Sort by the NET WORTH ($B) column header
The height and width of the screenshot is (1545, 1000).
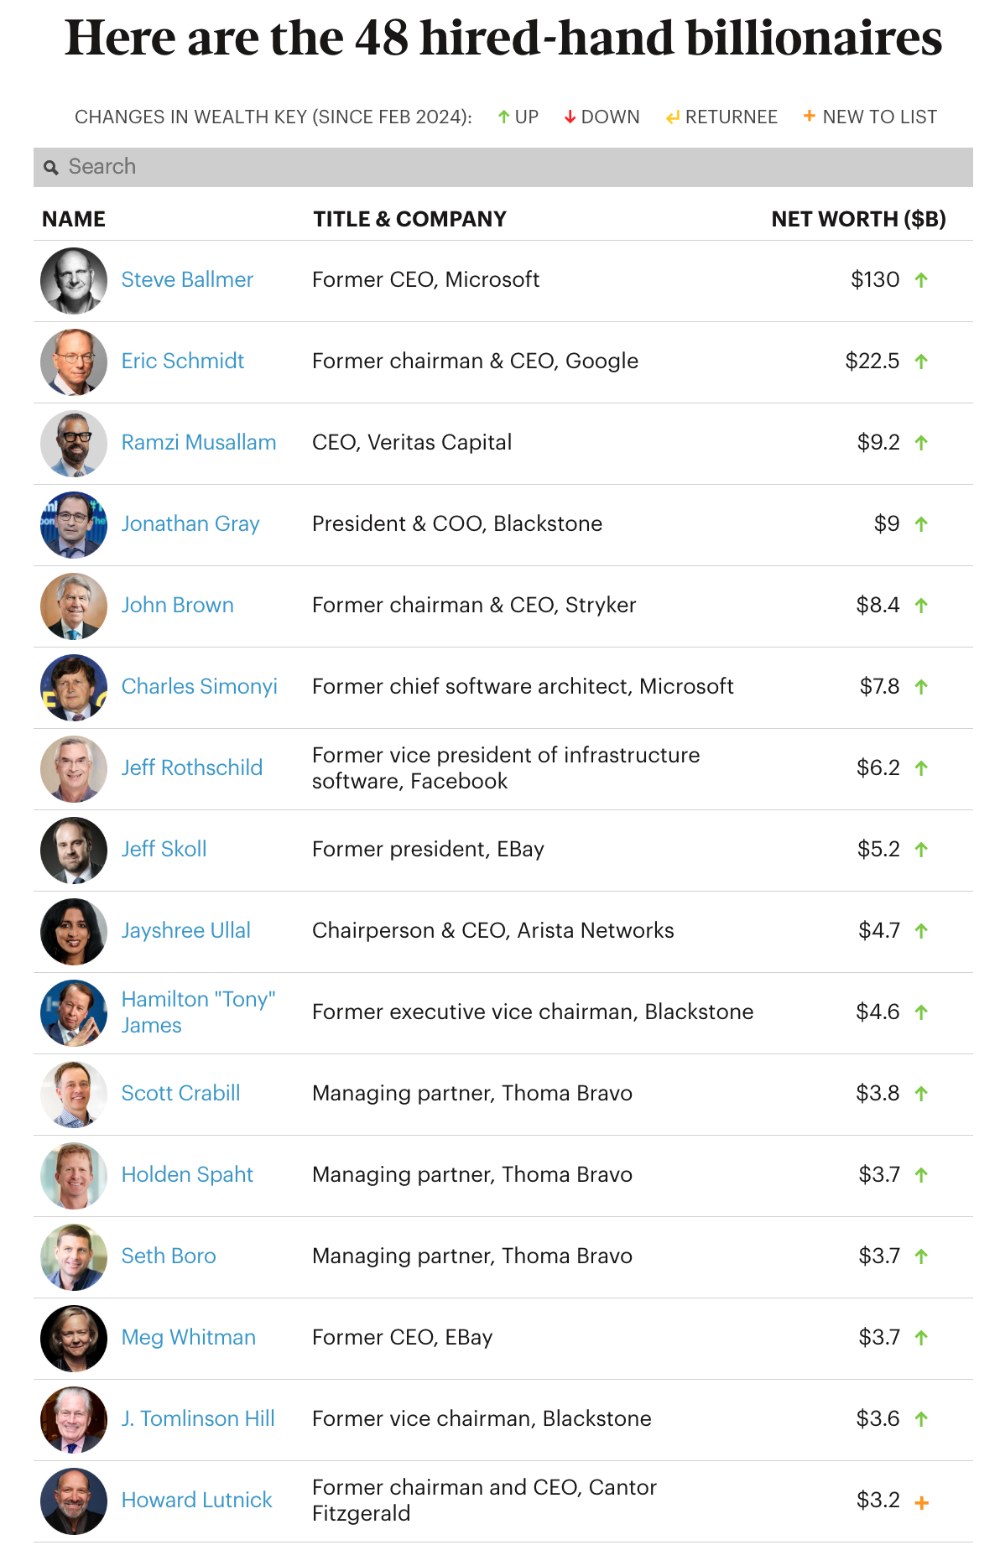pyautogui.click(x=858, y=219)
